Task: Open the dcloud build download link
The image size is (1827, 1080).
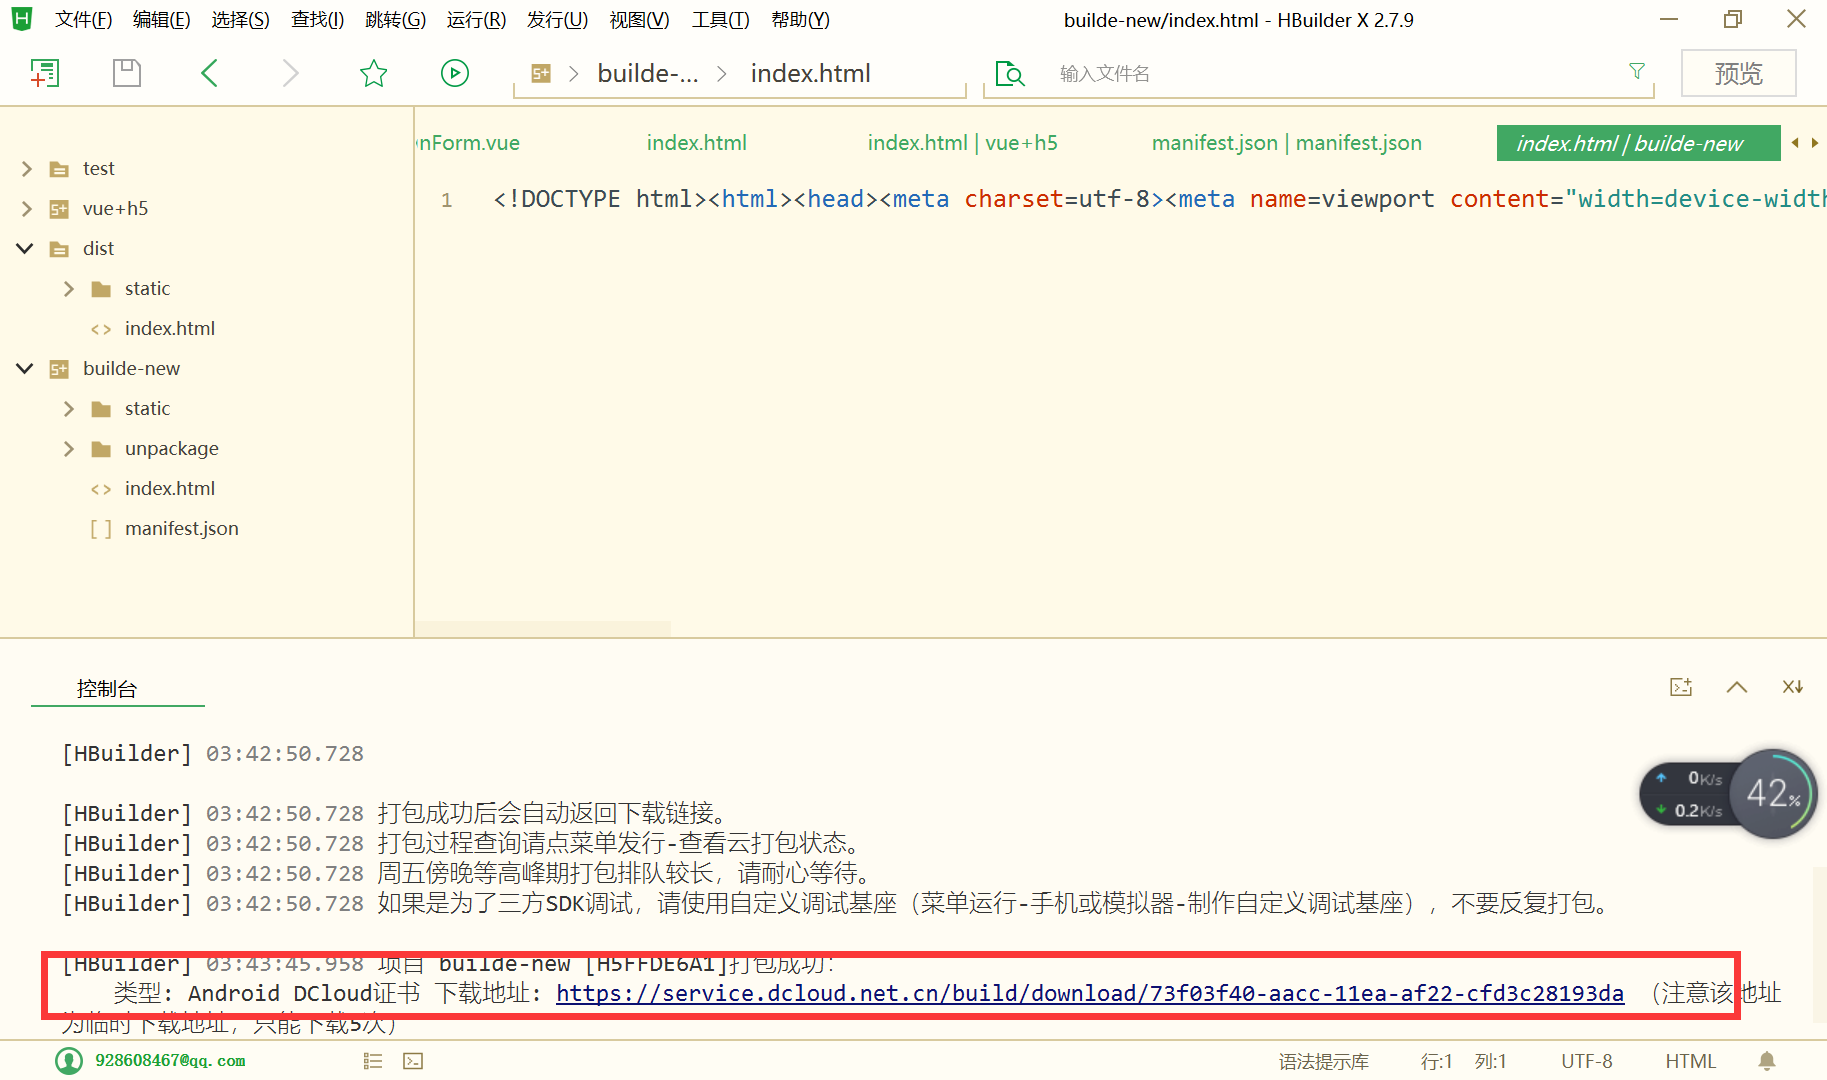Action: point(1090,993)
